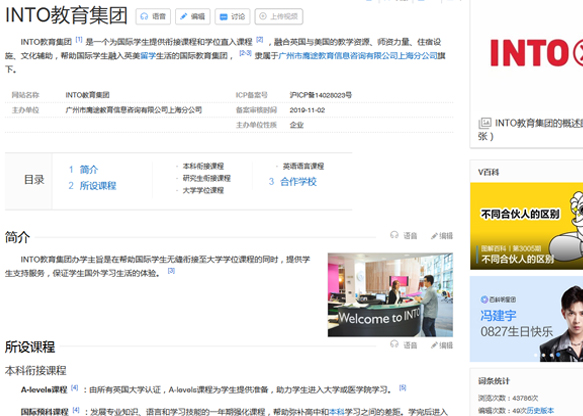Jump to 英语语言课程 contents entry
Image resolution: width=583 pixels, height=416 pixels.
coord(303,166)
